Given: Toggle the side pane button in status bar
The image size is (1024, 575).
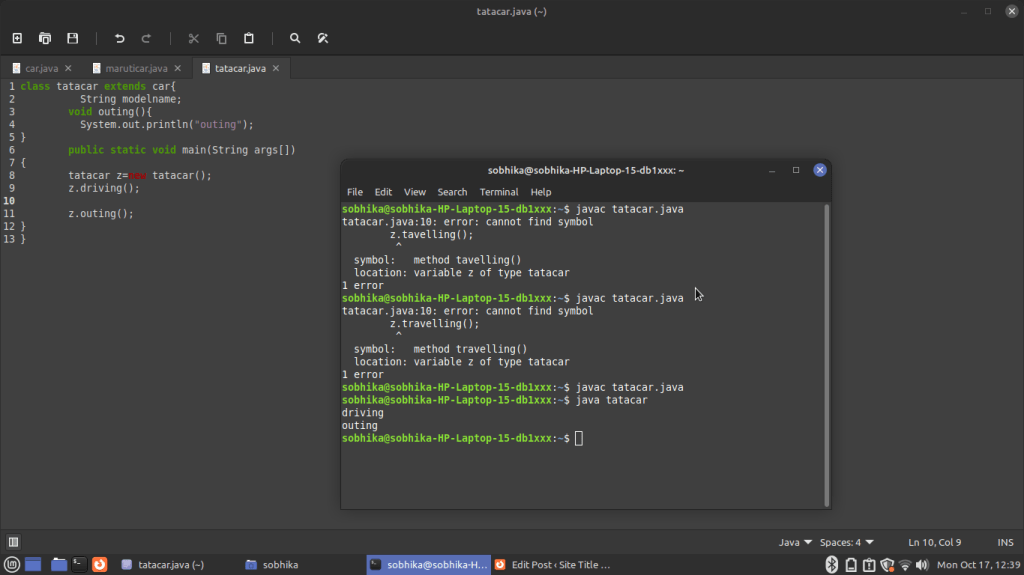Looking at the screenshot, I should [14, 542].
